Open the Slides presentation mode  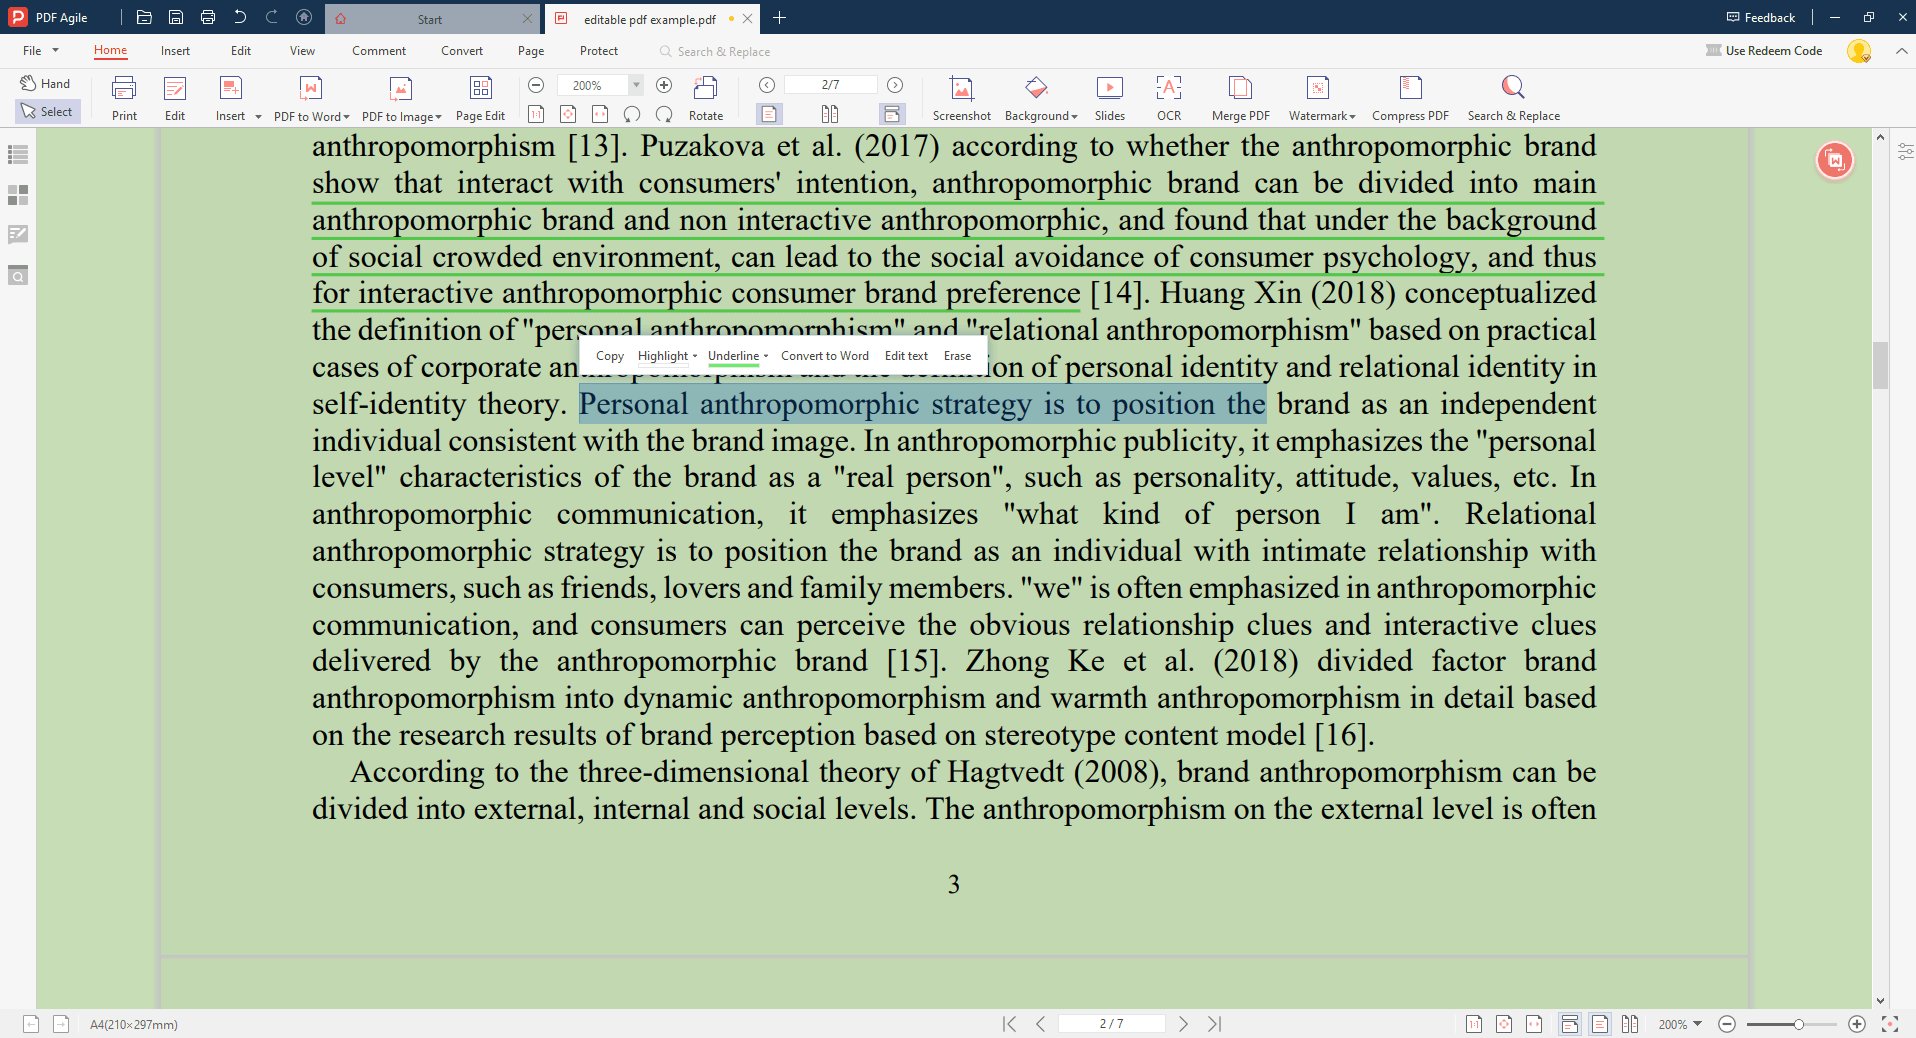coord(1109,98)
